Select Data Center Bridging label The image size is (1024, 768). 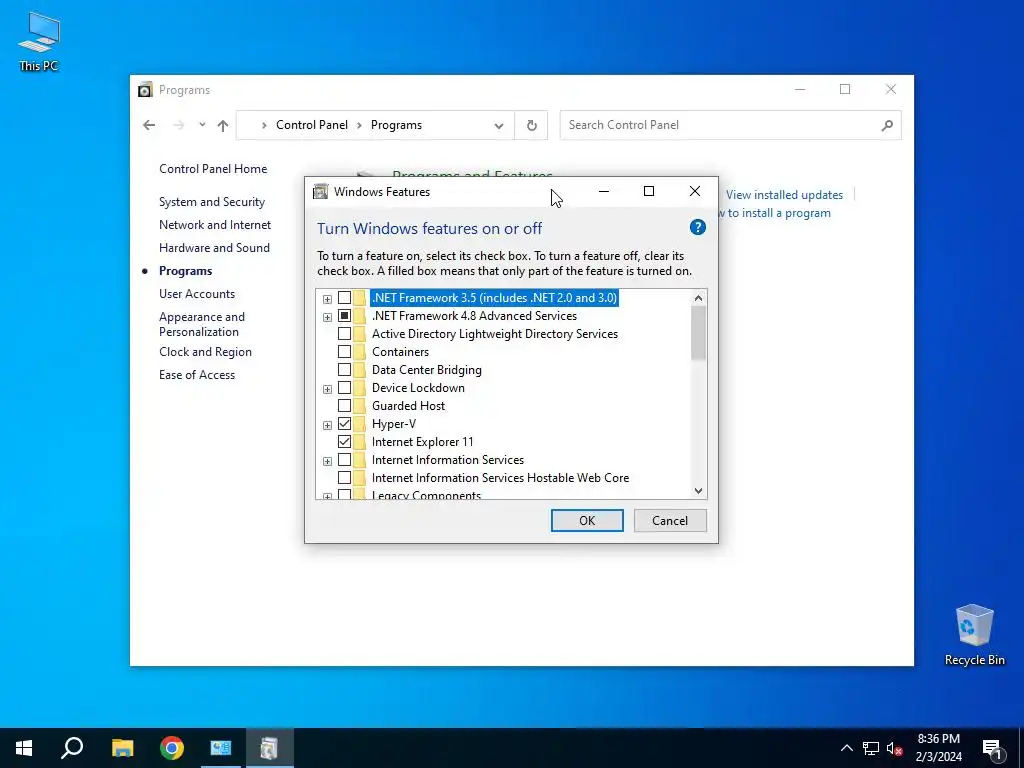[426, 370]
